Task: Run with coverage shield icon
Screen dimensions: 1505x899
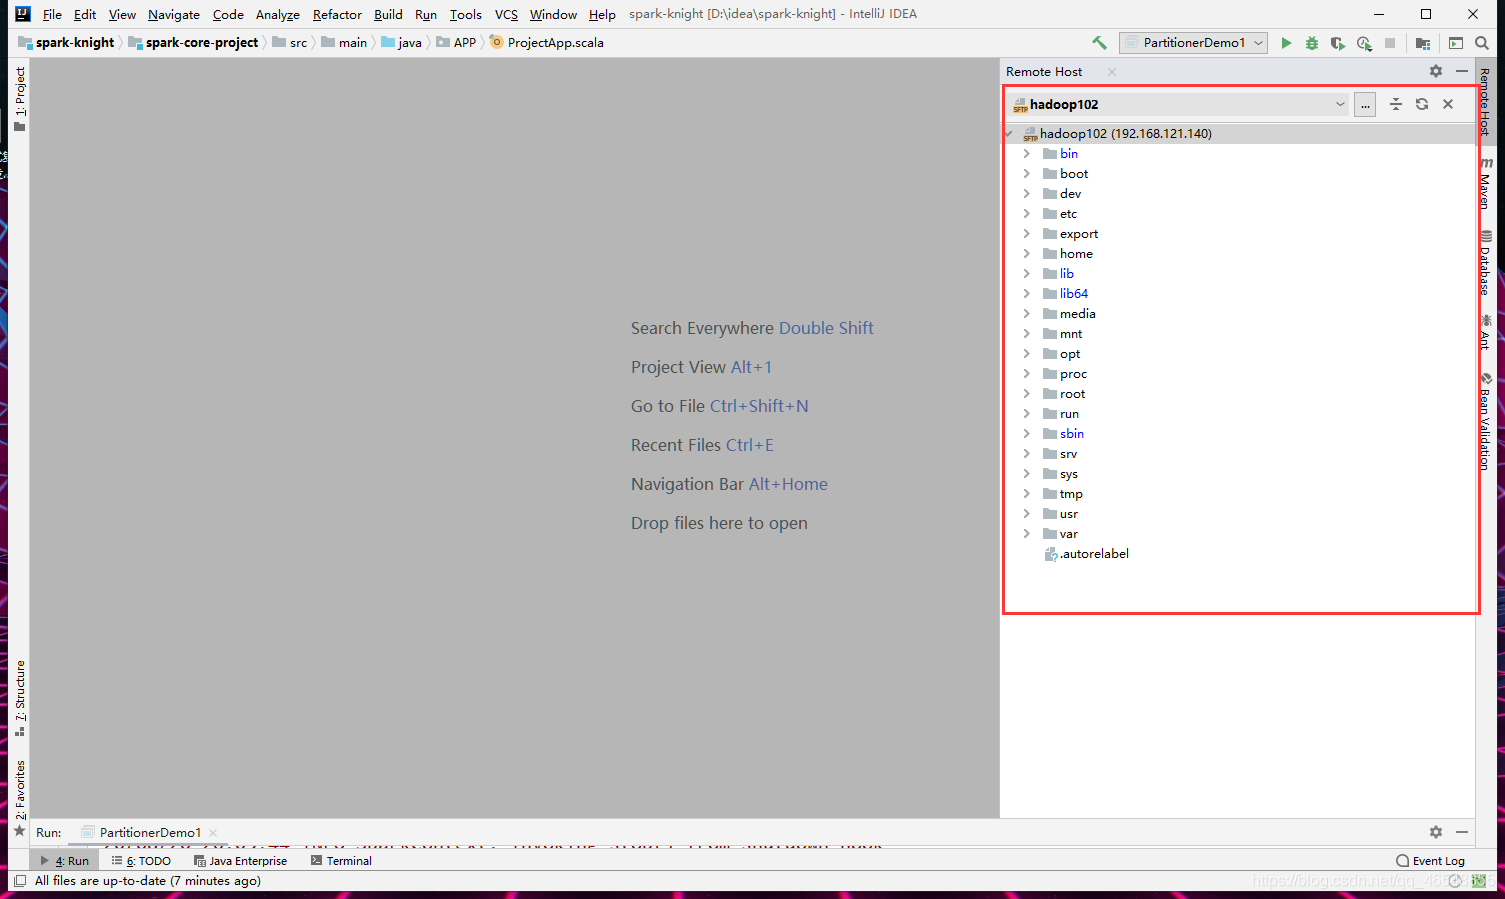Action: 1338,43
